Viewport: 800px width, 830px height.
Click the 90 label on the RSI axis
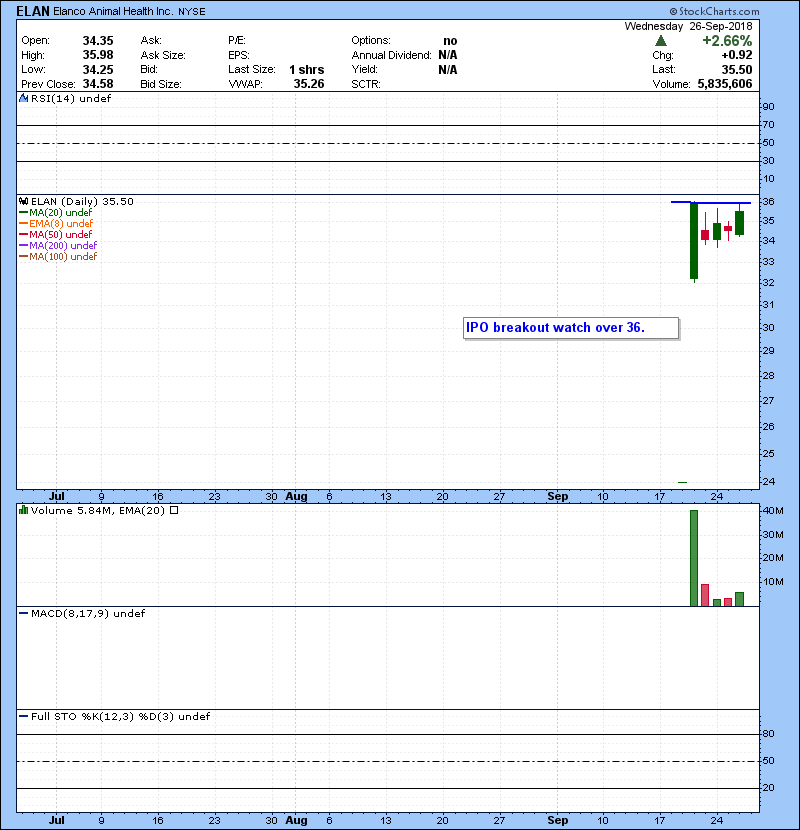(768, 106)
